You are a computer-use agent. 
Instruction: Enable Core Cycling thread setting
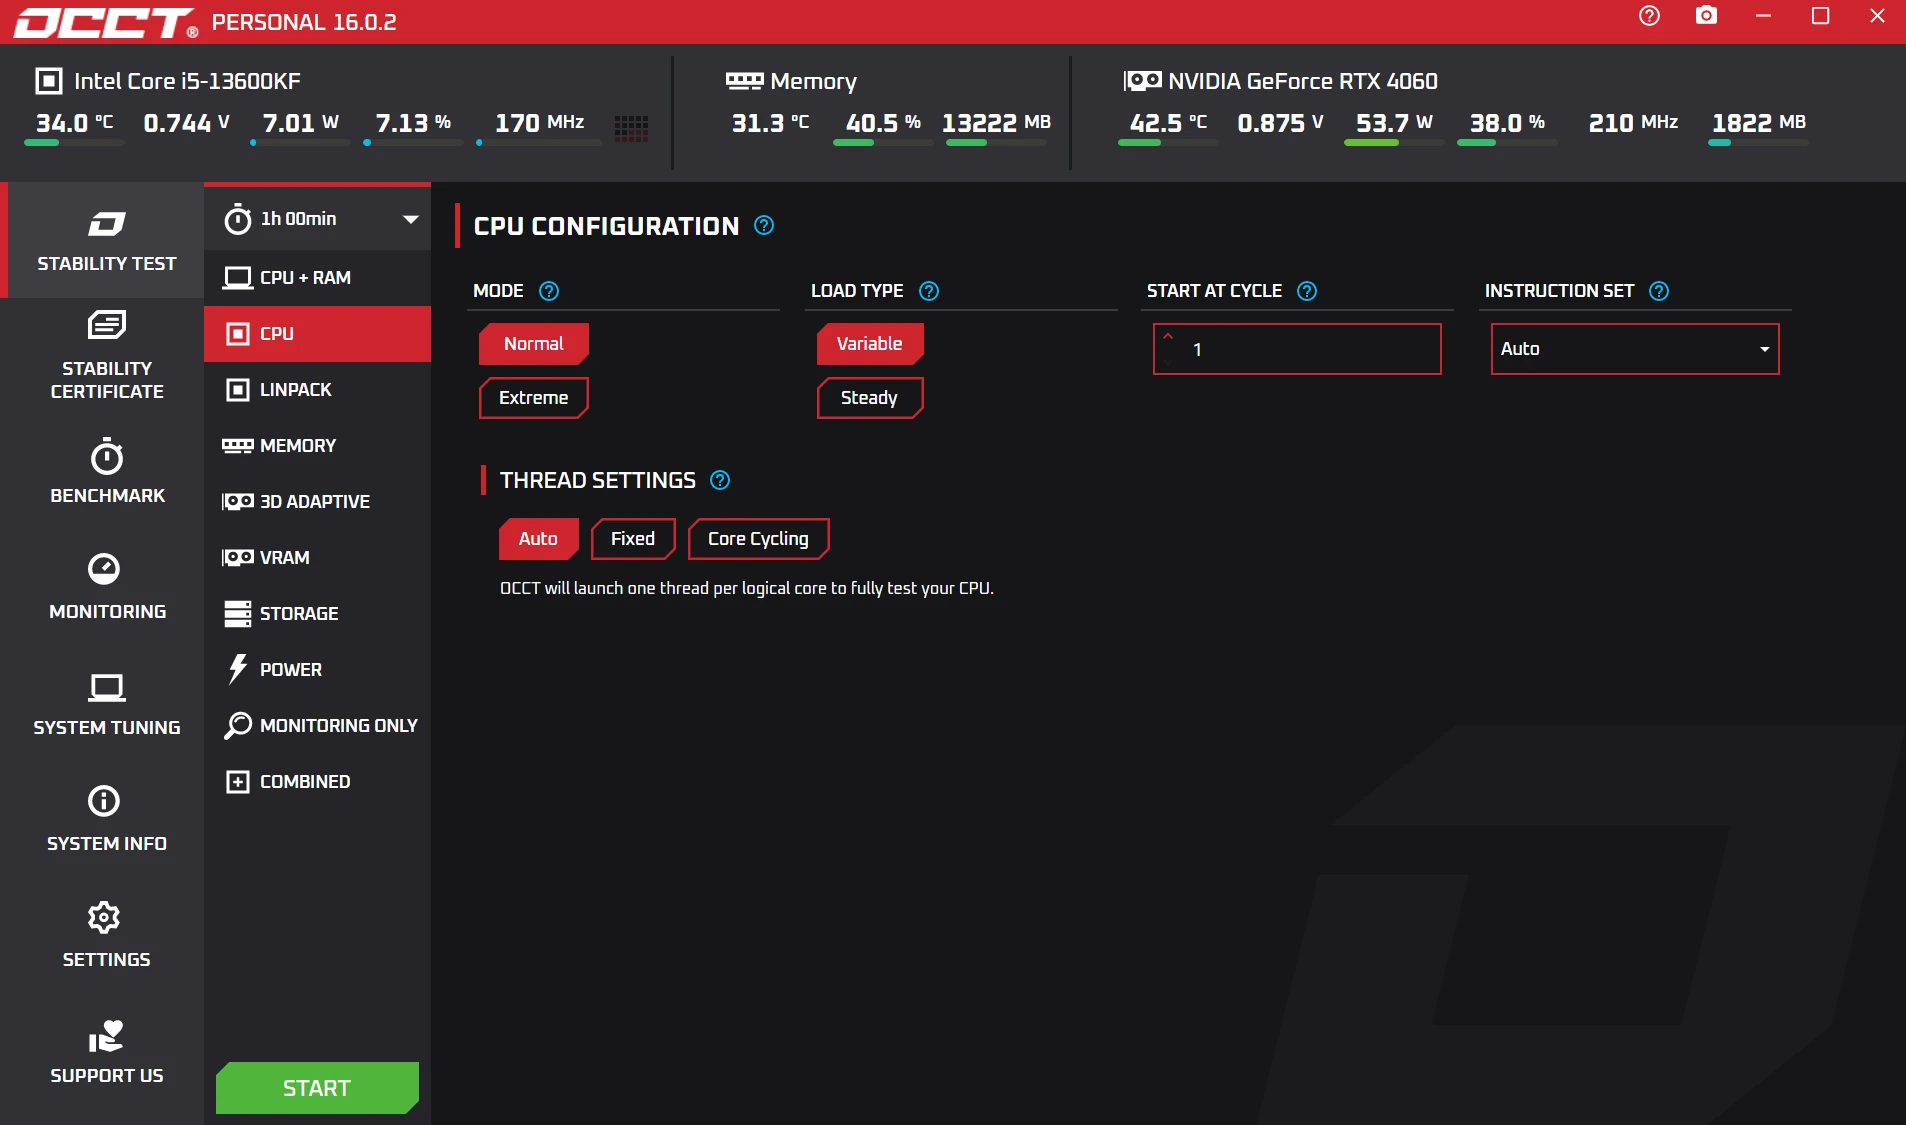(x=758, y=538)
